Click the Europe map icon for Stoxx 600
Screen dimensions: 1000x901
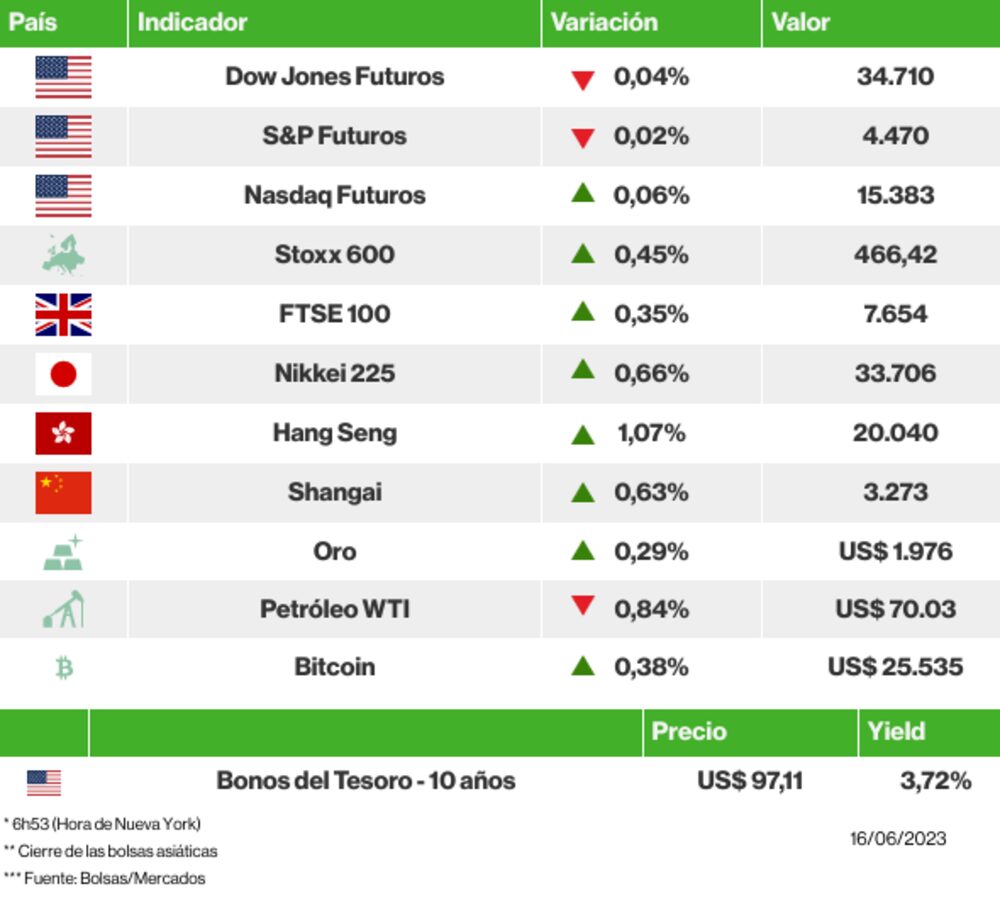point(63,255)
